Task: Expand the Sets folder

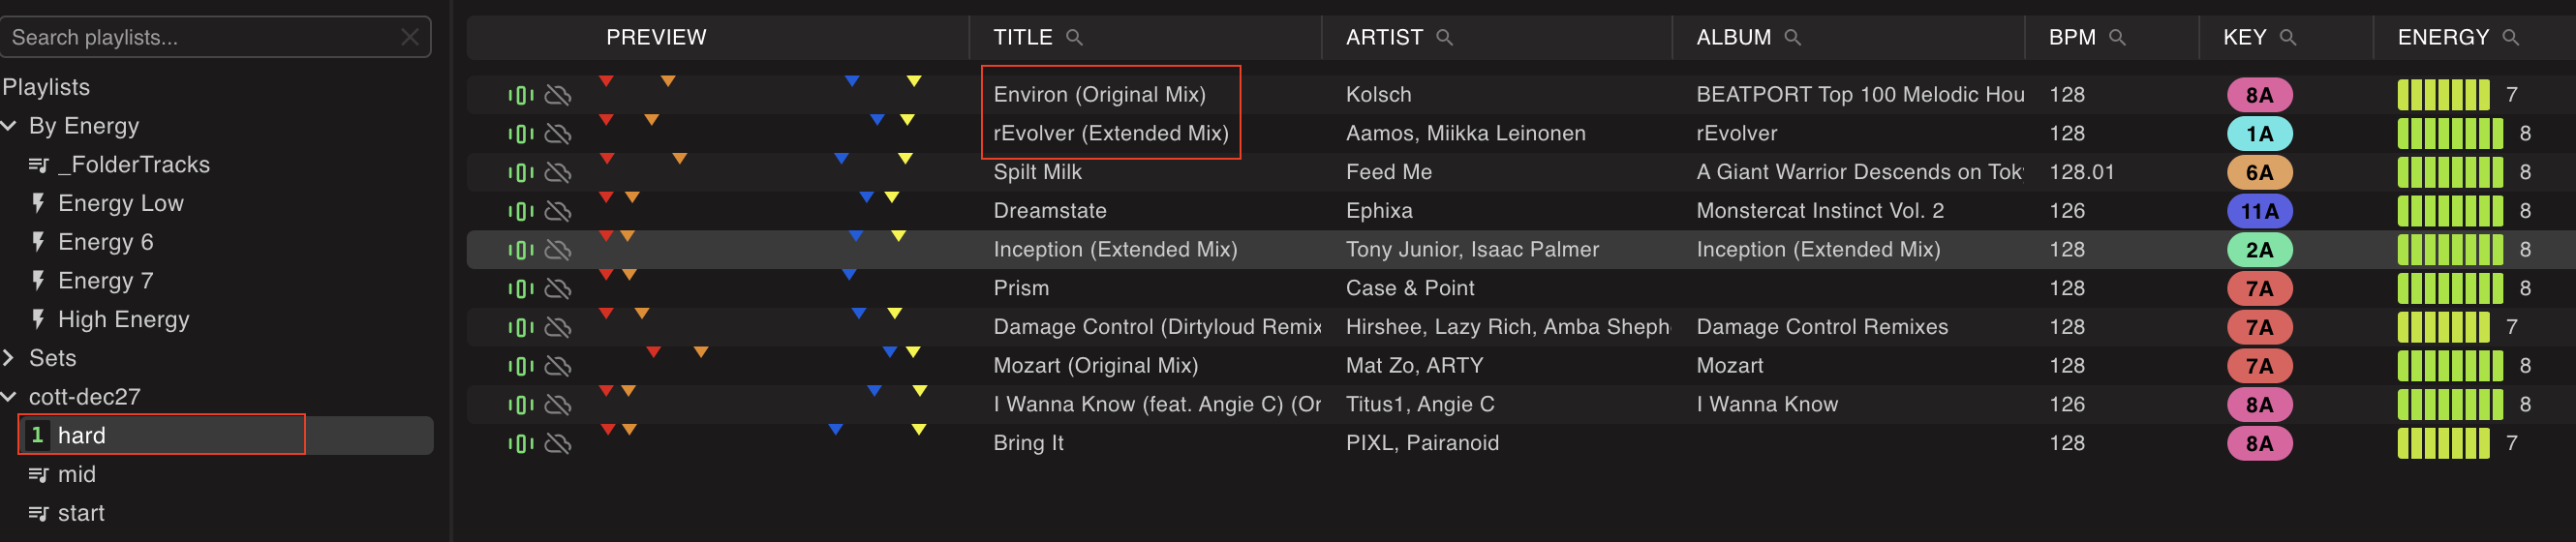Action: (x=9, y=358)
